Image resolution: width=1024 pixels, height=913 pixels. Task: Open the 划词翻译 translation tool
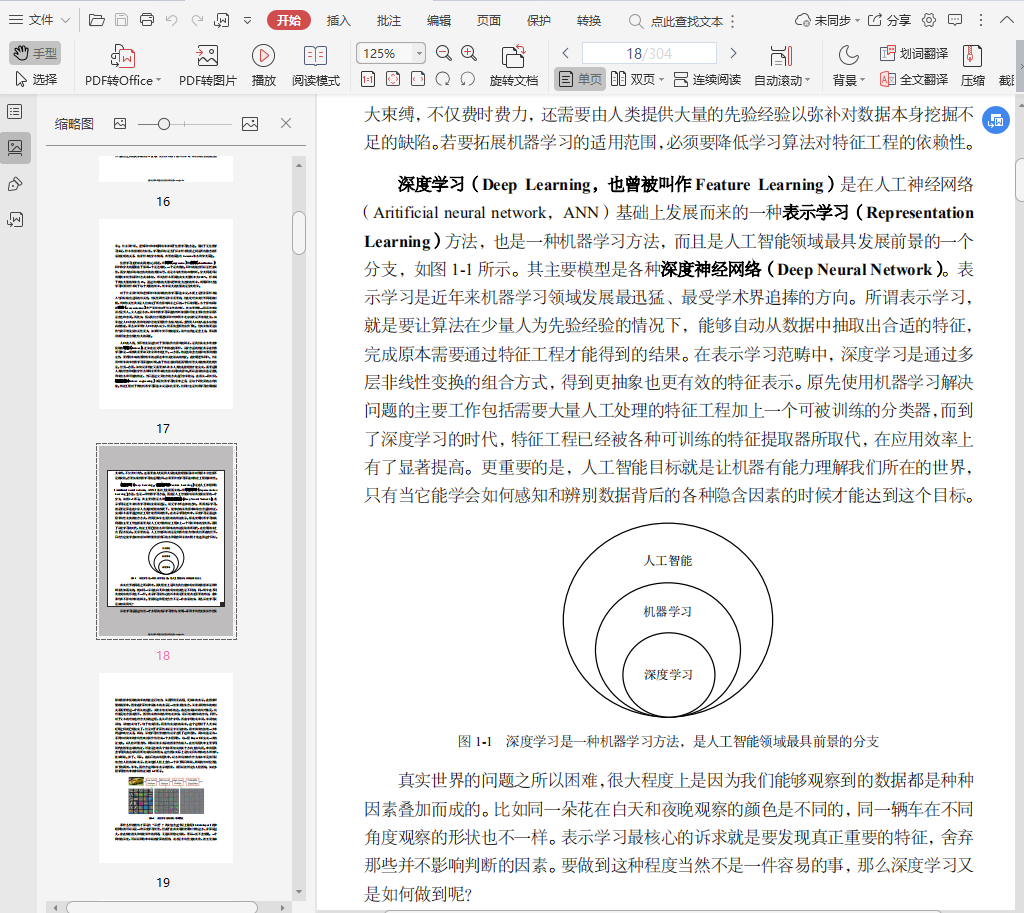click(913, 53)
